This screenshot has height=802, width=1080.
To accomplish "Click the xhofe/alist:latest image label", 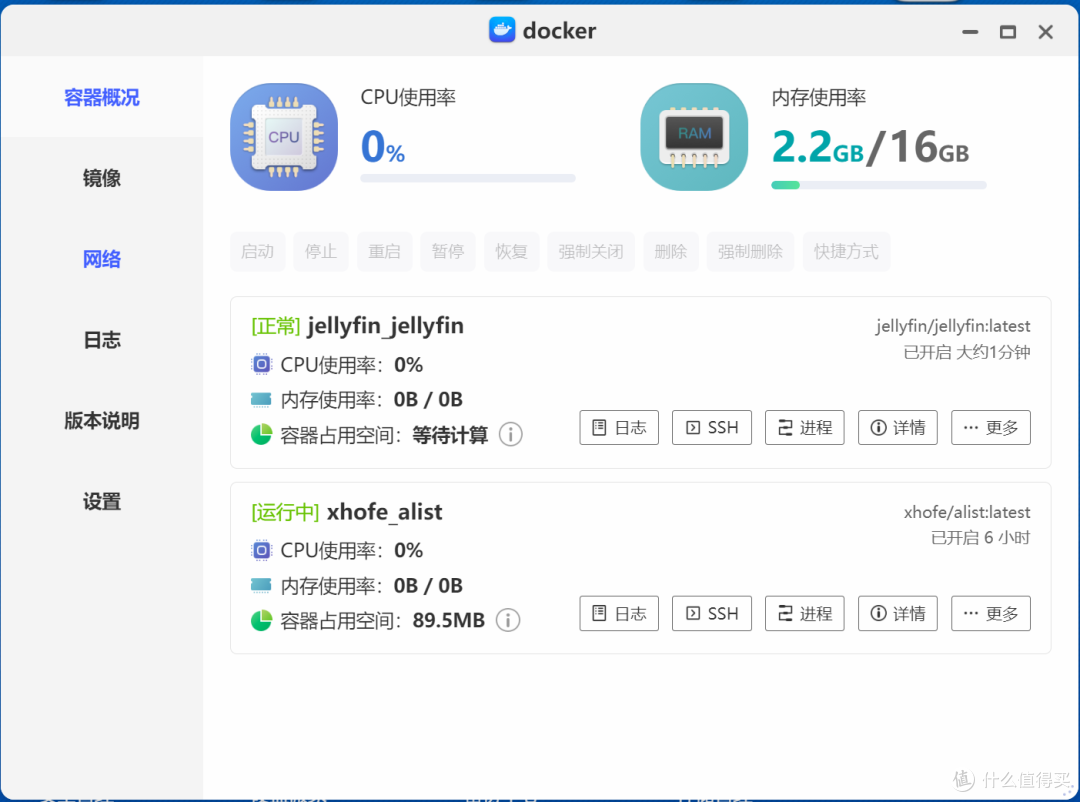I will [967, 512].
